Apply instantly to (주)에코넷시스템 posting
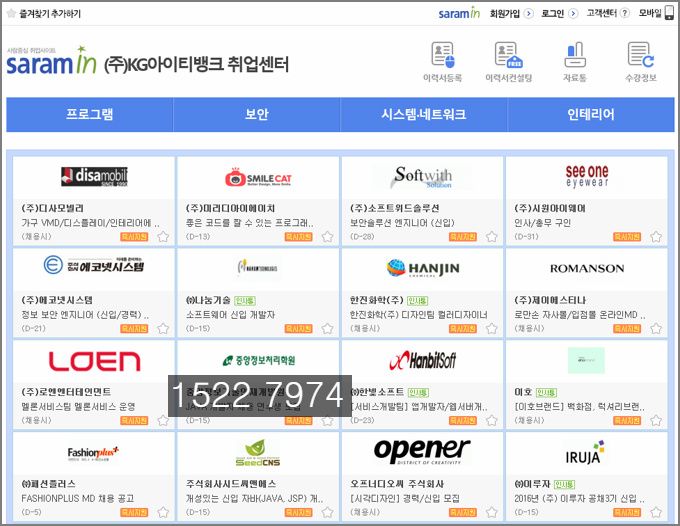The image size is (680, 526). coord(134,329)
